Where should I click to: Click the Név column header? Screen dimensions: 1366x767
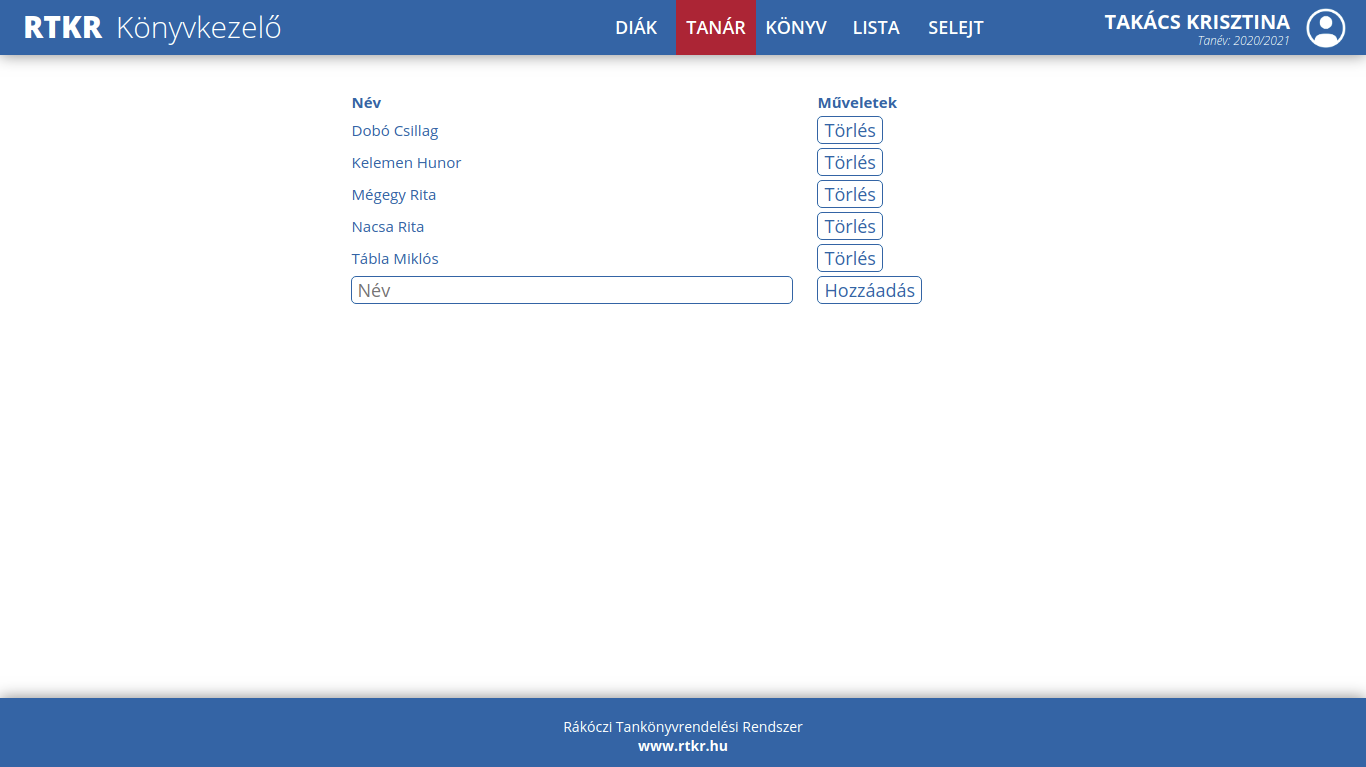point(366,103)
